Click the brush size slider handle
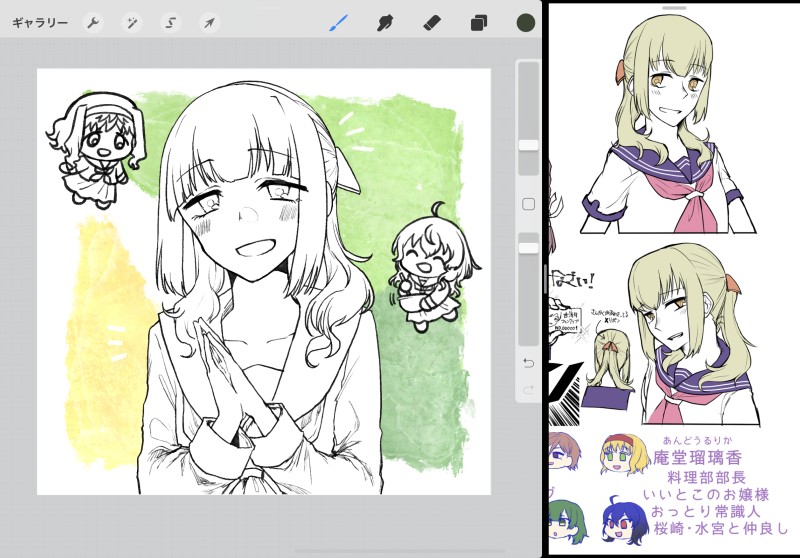Screen dimensions: 800x558 529,145
